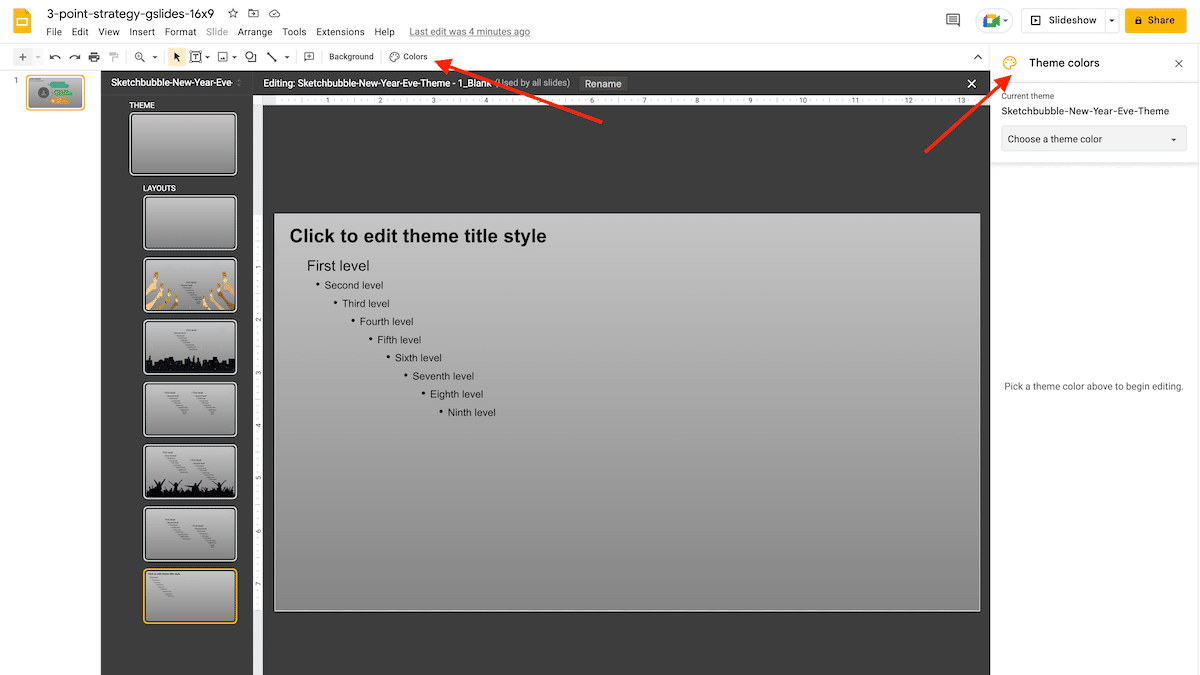Viewport: 1200px width, 675px height.
Task: Click the Undo icon
Action: pos(53,57)
